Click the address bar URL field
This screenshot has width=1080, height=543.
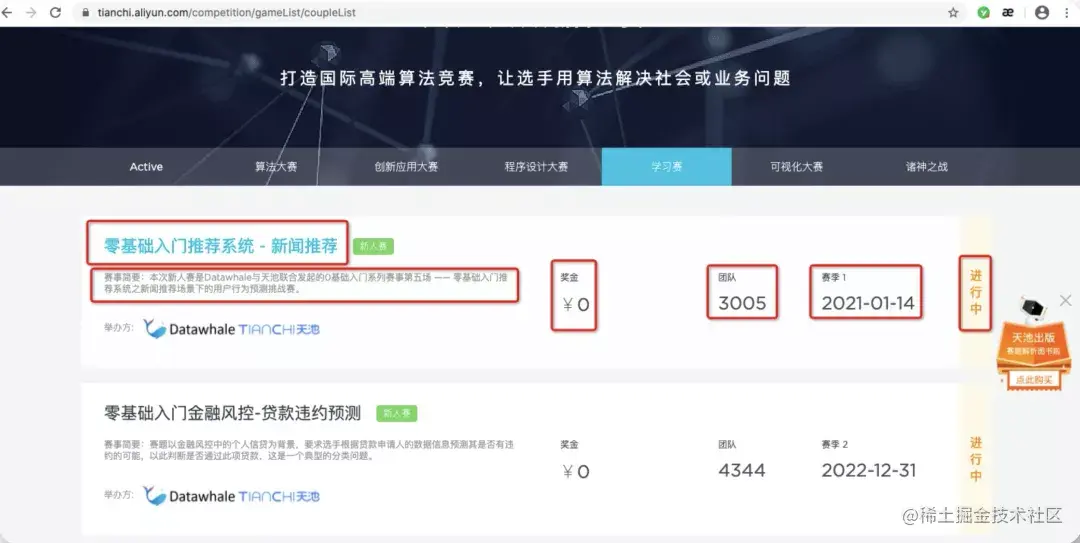pyautogui.click(x=510, y=12)
